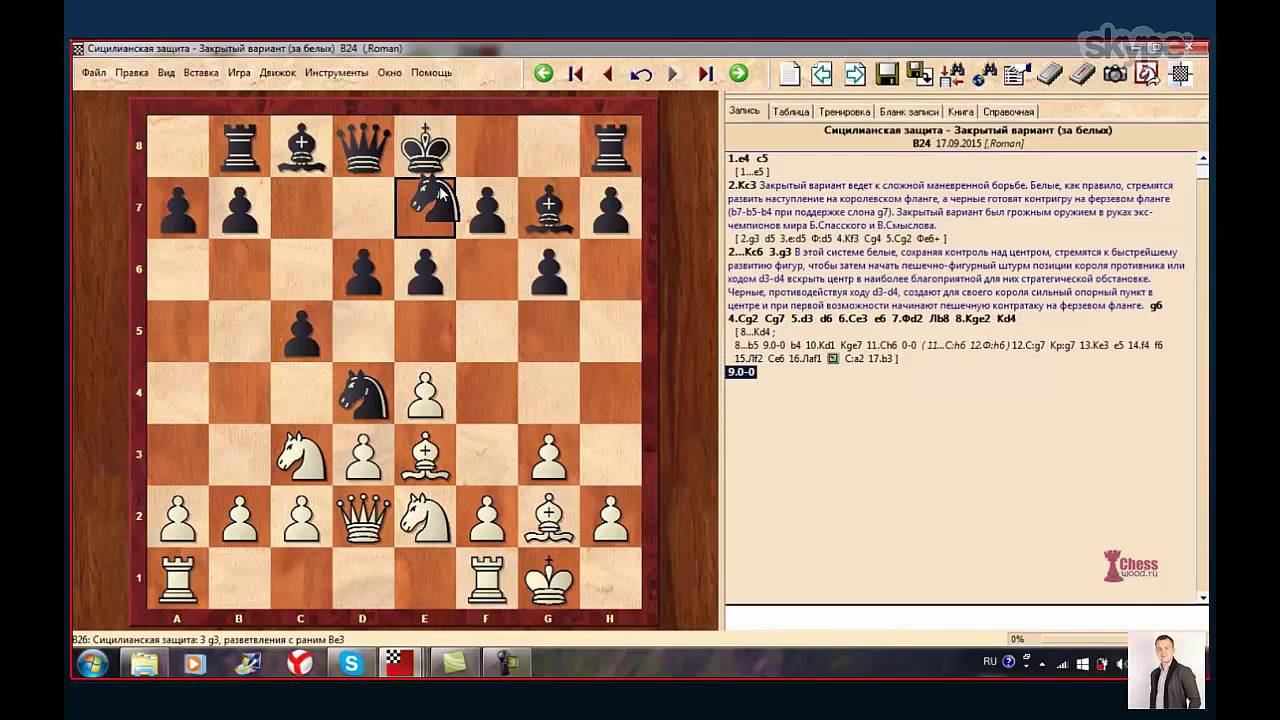This screenshot has width=1280, height=720.
Task: Load the next game with page-right-arrow icon
Action: point(855,73)
